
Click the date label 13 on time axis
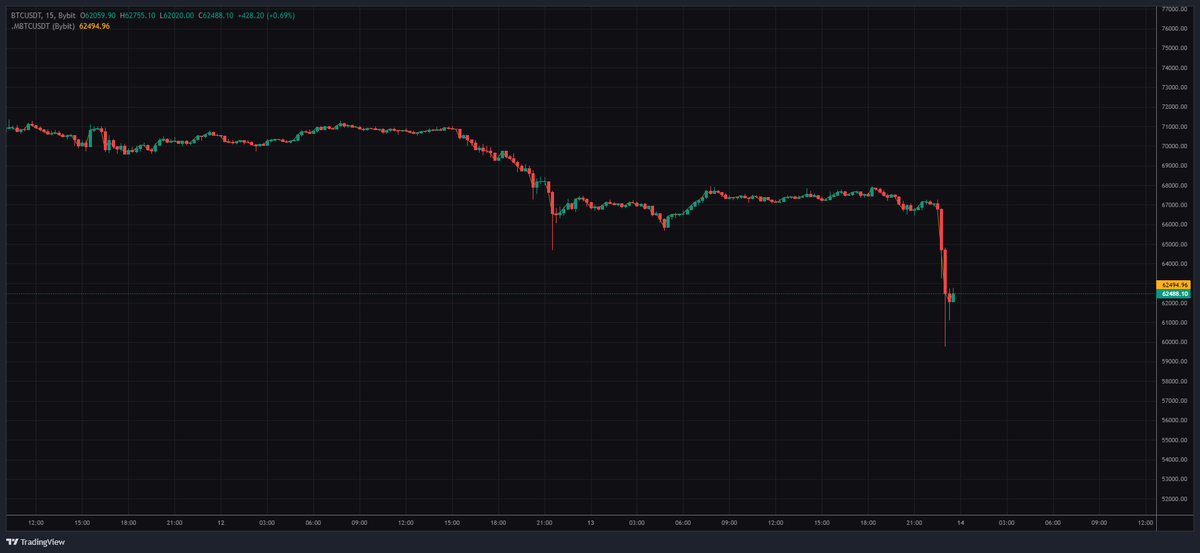[x=591, y=522]
